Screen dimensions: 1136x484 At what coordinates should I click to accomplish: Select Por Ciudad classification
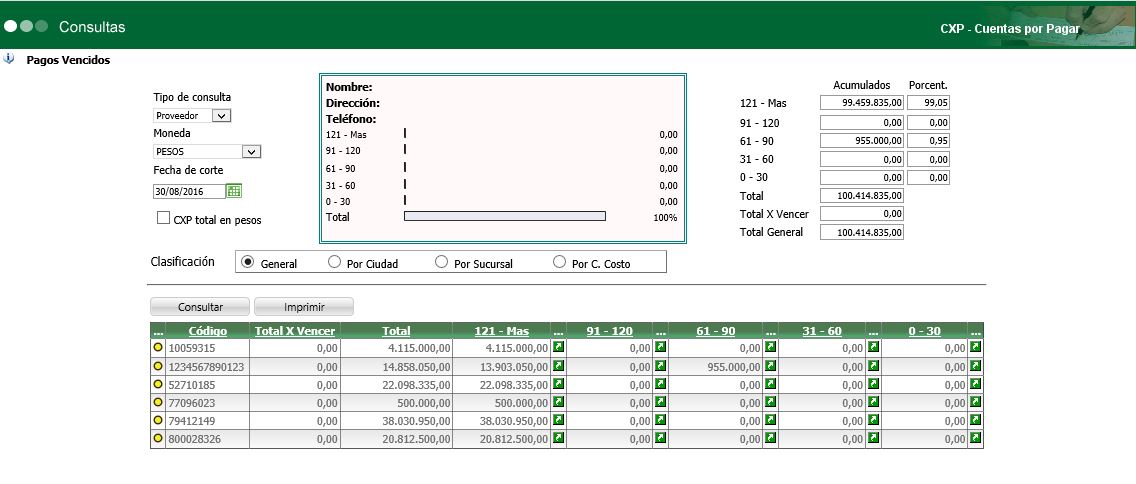[x=334, y=262]
